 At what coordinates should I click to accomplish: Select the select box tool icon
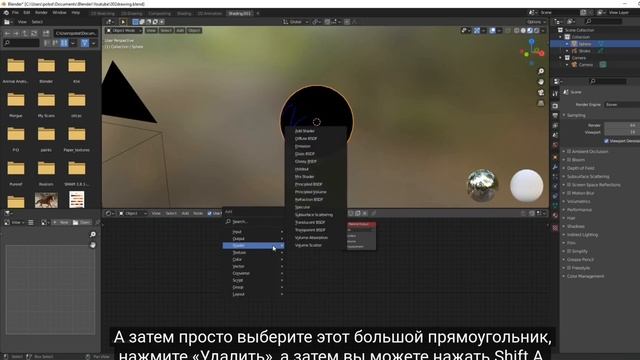[x=136, y=22]
